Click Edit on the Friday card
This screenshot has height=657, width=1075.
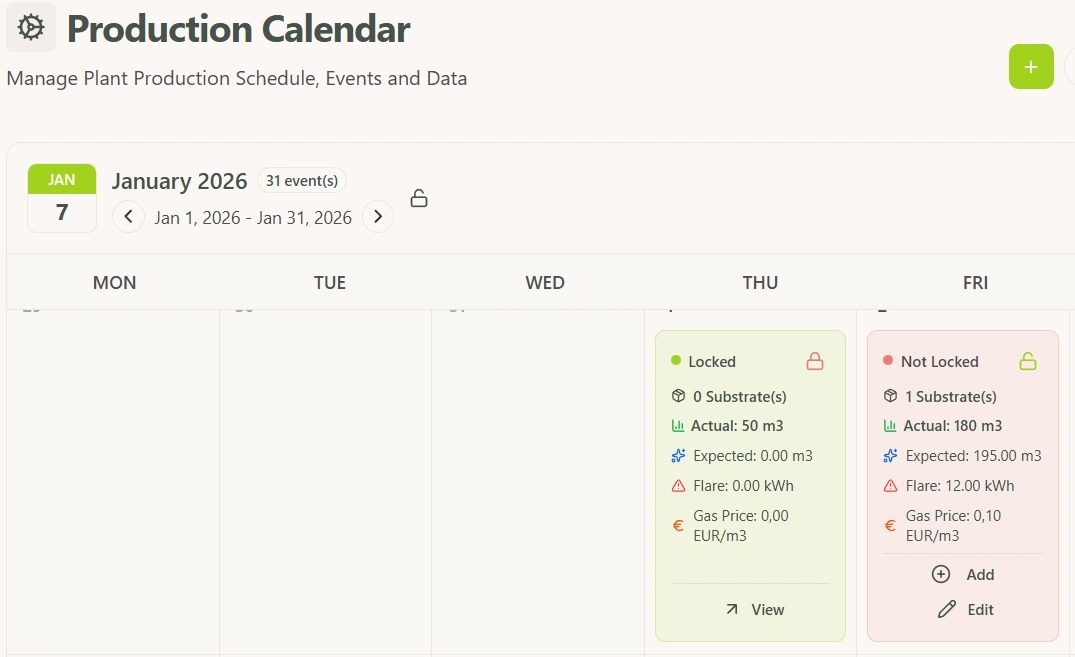pyautogui.click(x=965, y=609)
